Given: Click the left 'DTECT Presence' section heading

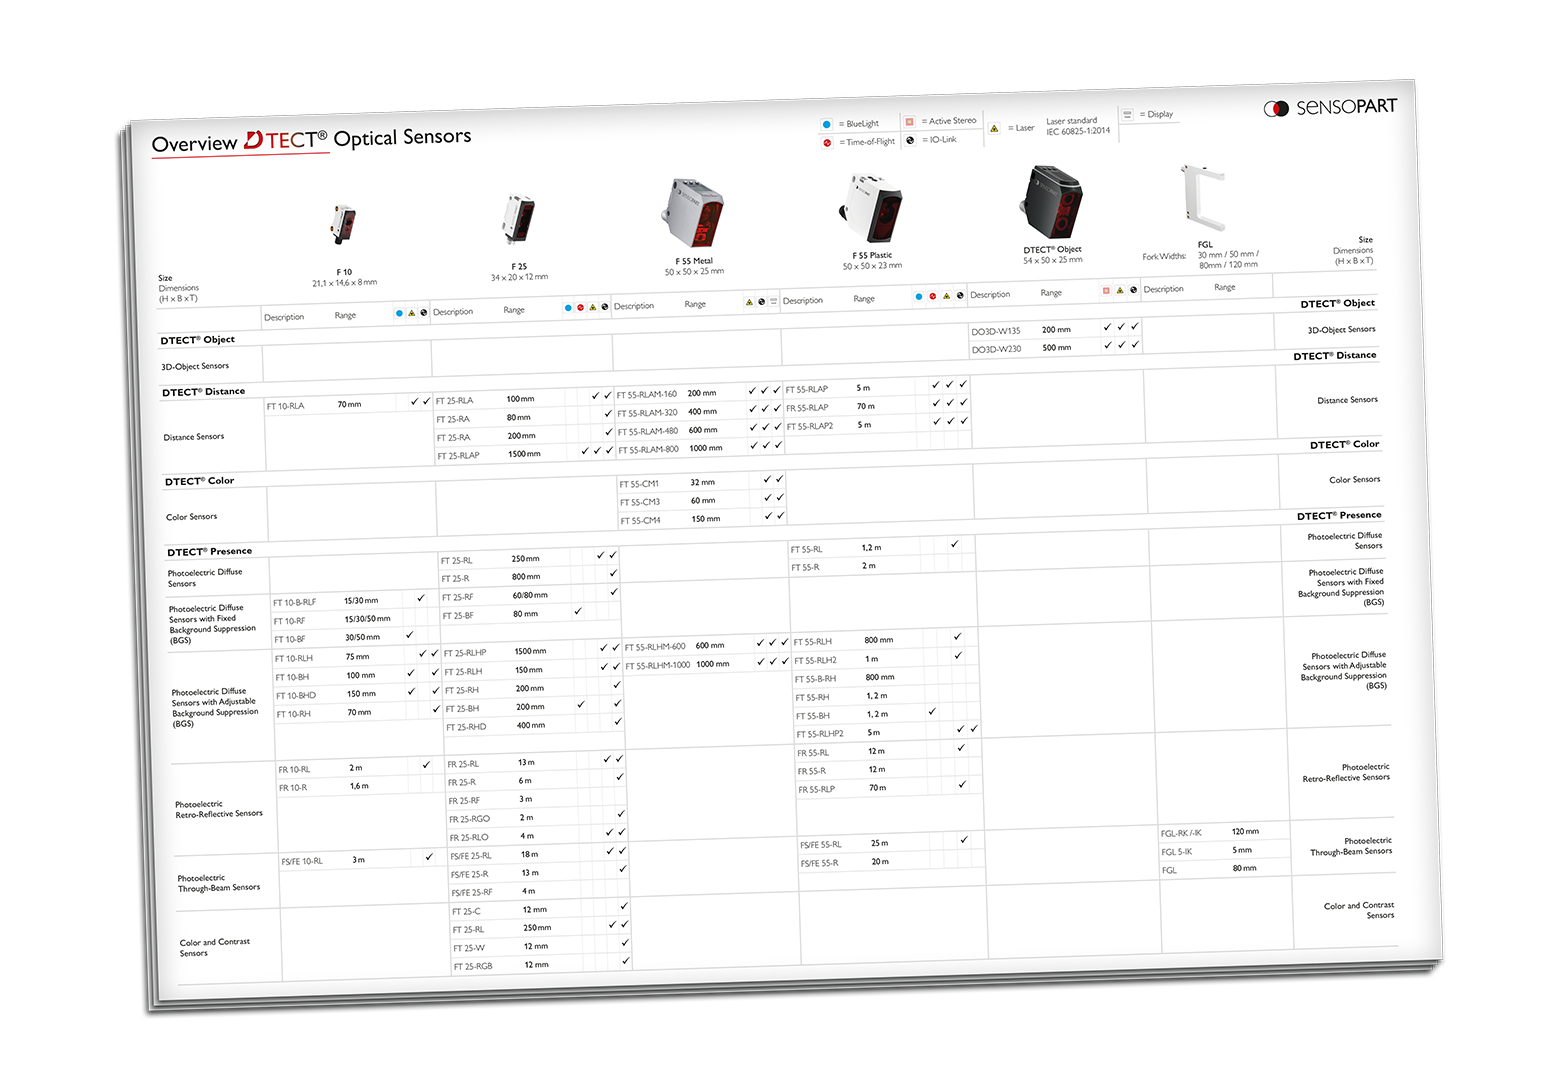Looking at the screenshot, I should click(210, 552).
